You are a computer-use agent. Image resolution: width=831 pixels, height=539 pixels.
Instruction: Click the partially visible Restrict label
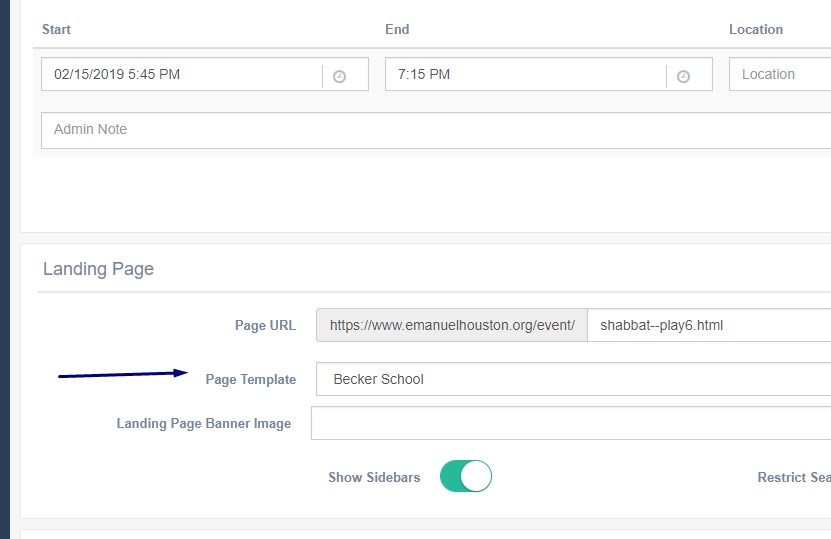tap(793, 477)
